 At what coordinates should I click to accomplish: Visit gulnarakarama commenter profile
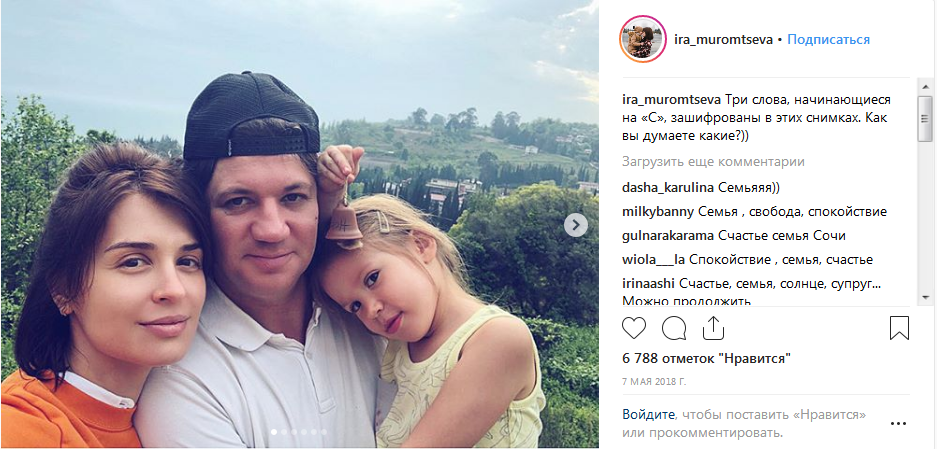(x=668, y=236)
